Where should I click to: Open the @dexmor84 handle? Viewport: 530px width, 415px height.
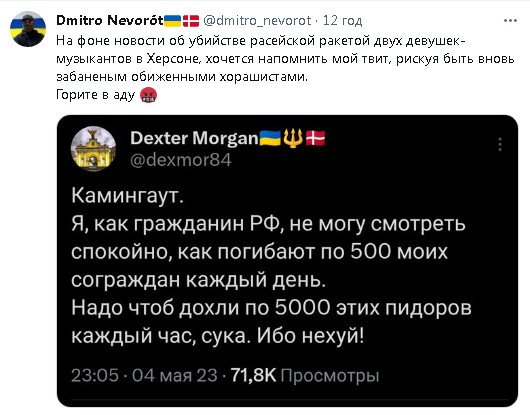coord(181,160)
